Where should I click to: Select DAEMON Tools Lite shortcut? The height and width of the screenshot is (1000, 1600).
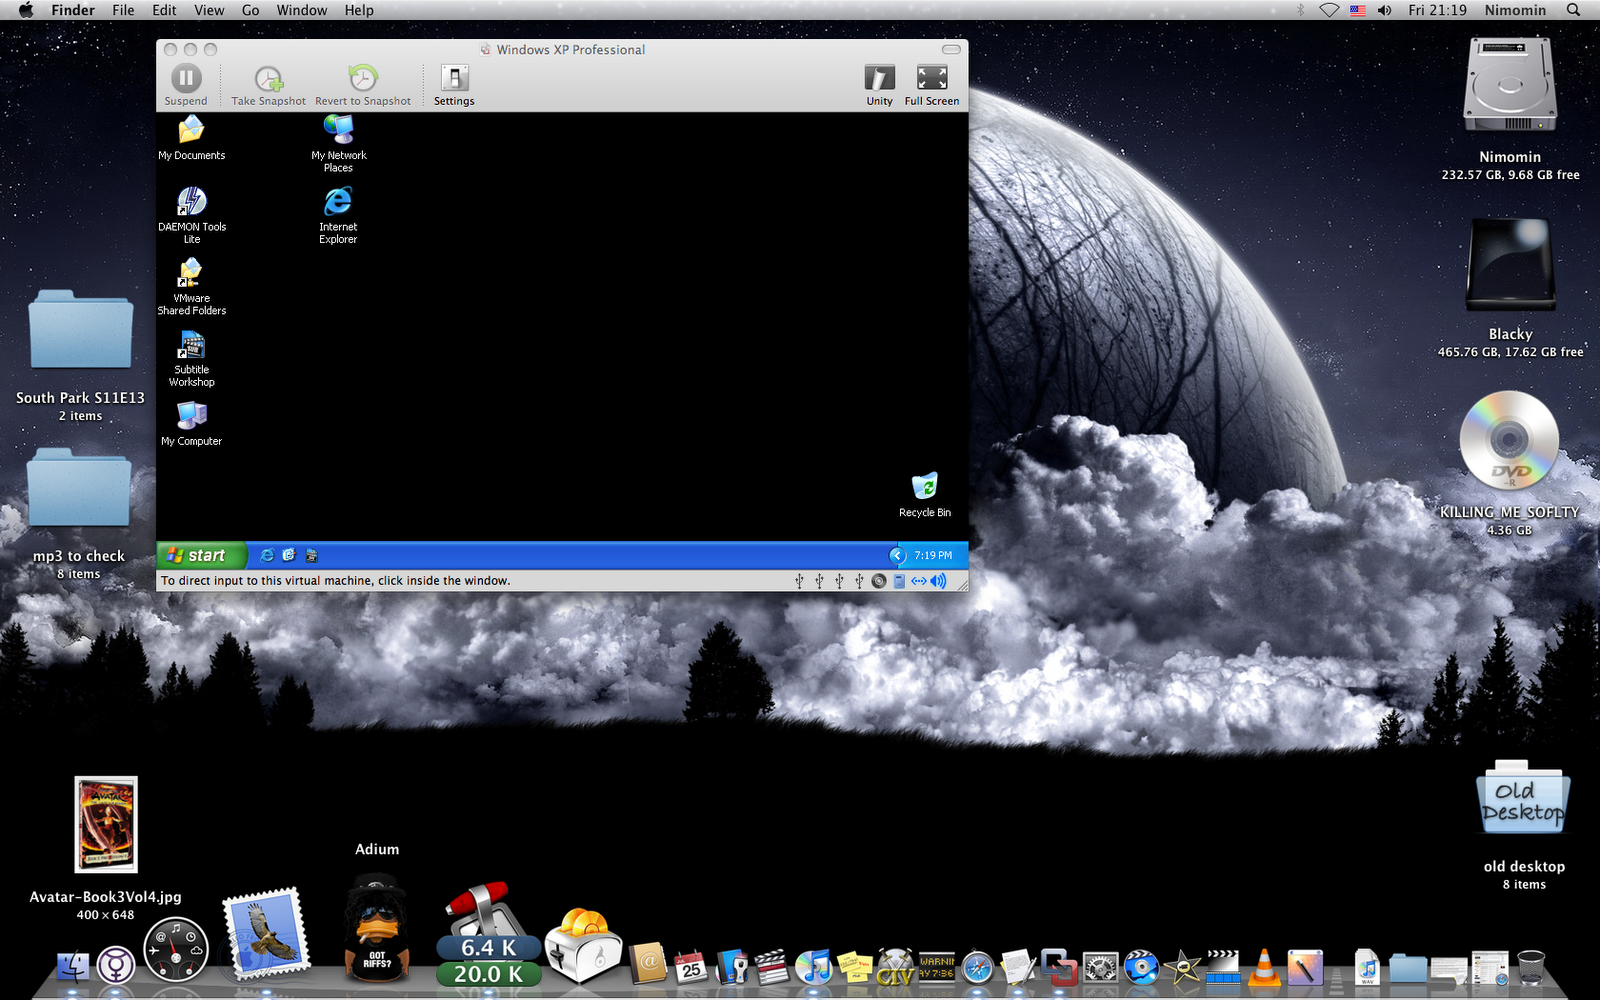coord(192,215)
